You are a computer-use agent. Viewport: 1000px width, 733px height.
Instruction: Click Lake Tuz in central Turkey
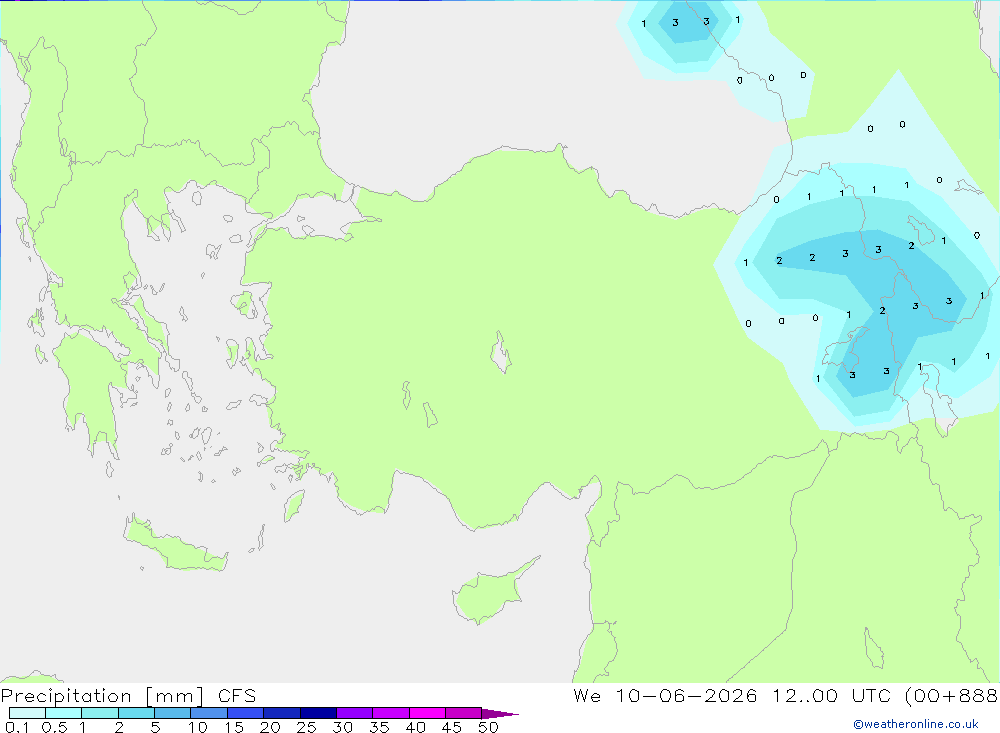pos(501,352)
